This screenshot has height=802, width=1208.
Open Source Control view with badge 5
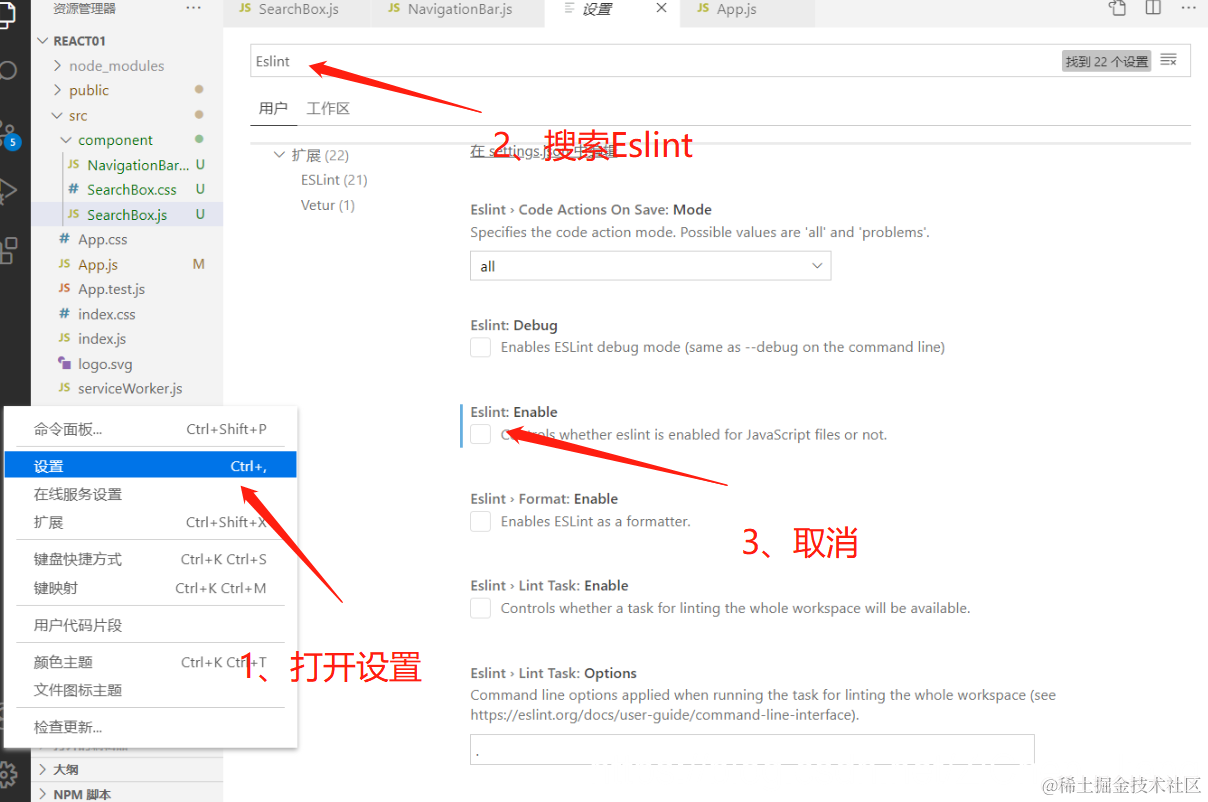click(9, 134)
